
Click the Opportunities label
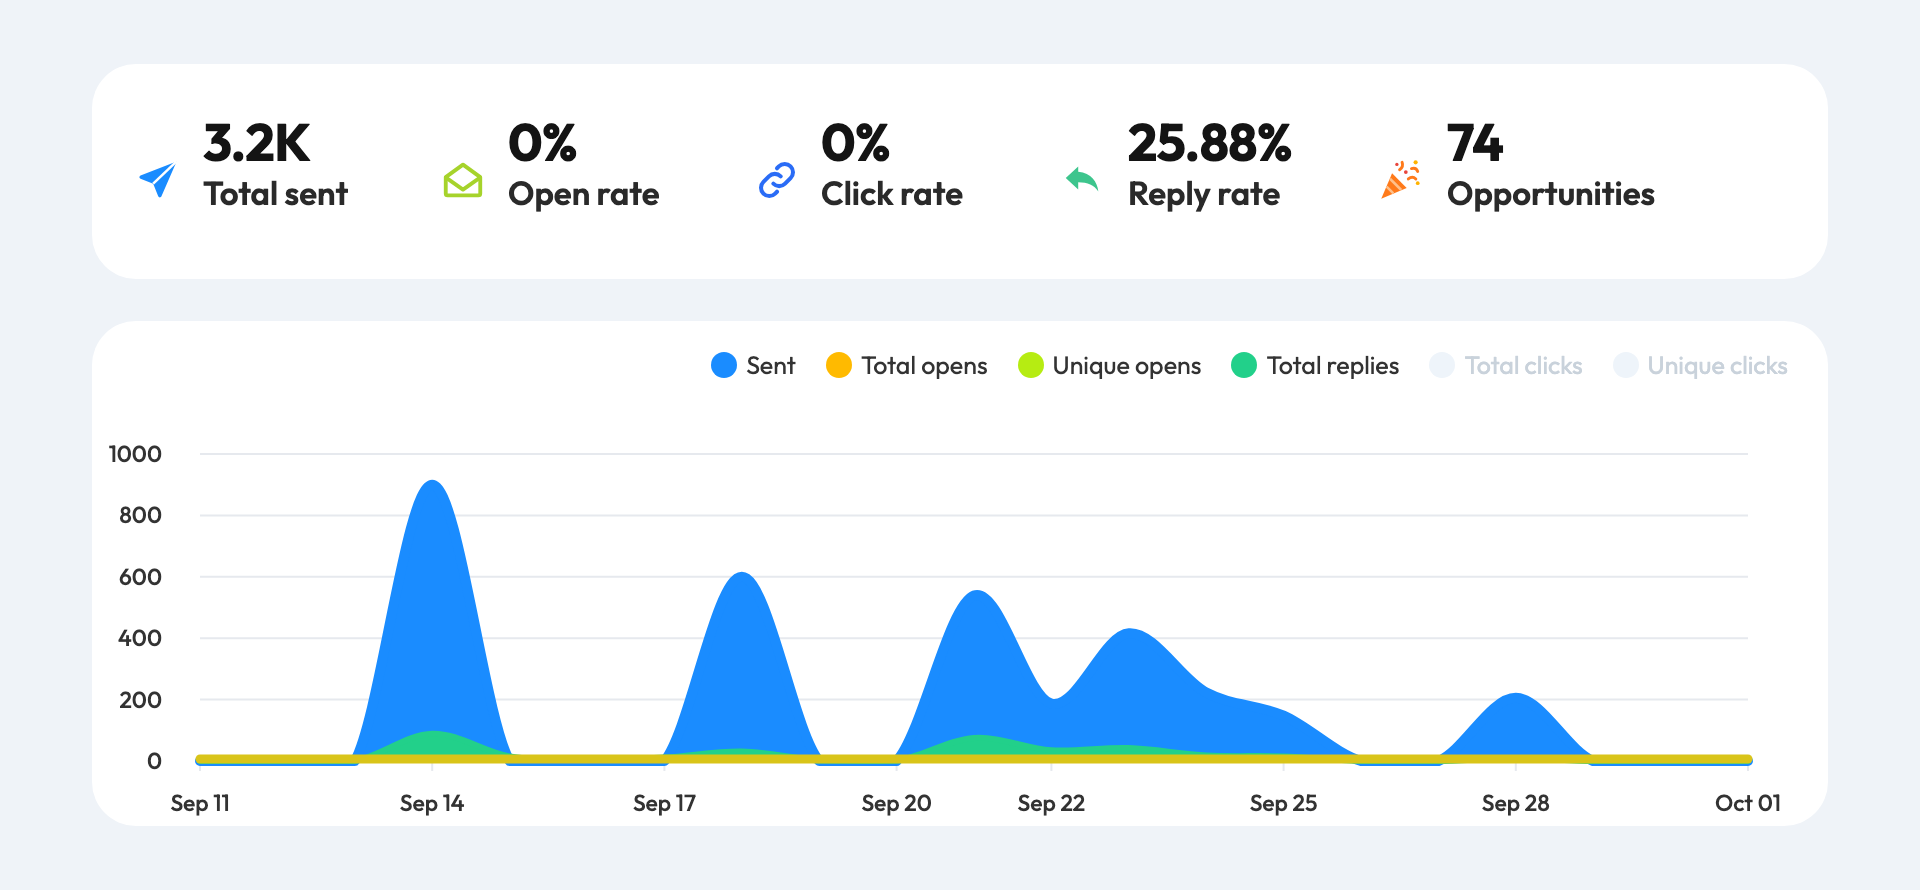[x=1551, y=195]
